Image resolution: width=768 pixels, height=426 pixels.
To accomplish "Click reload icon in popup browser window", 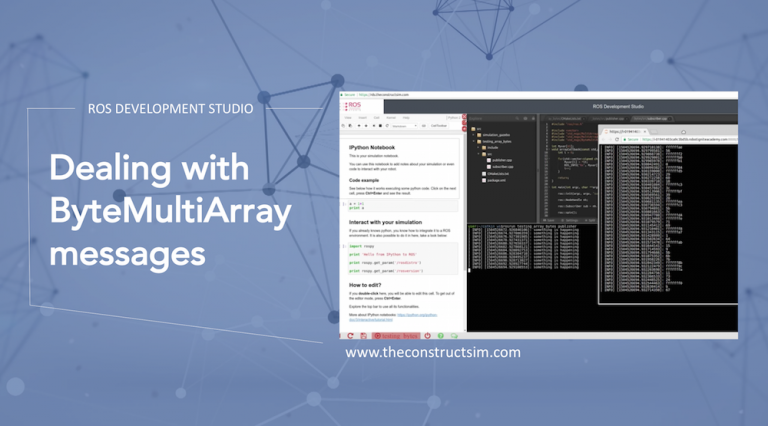I will coord(617,140).
